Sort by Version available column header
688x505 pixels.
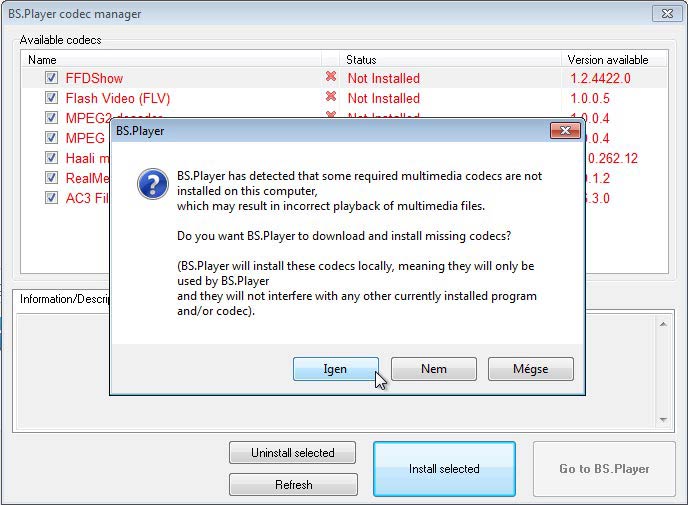(614, 59)
